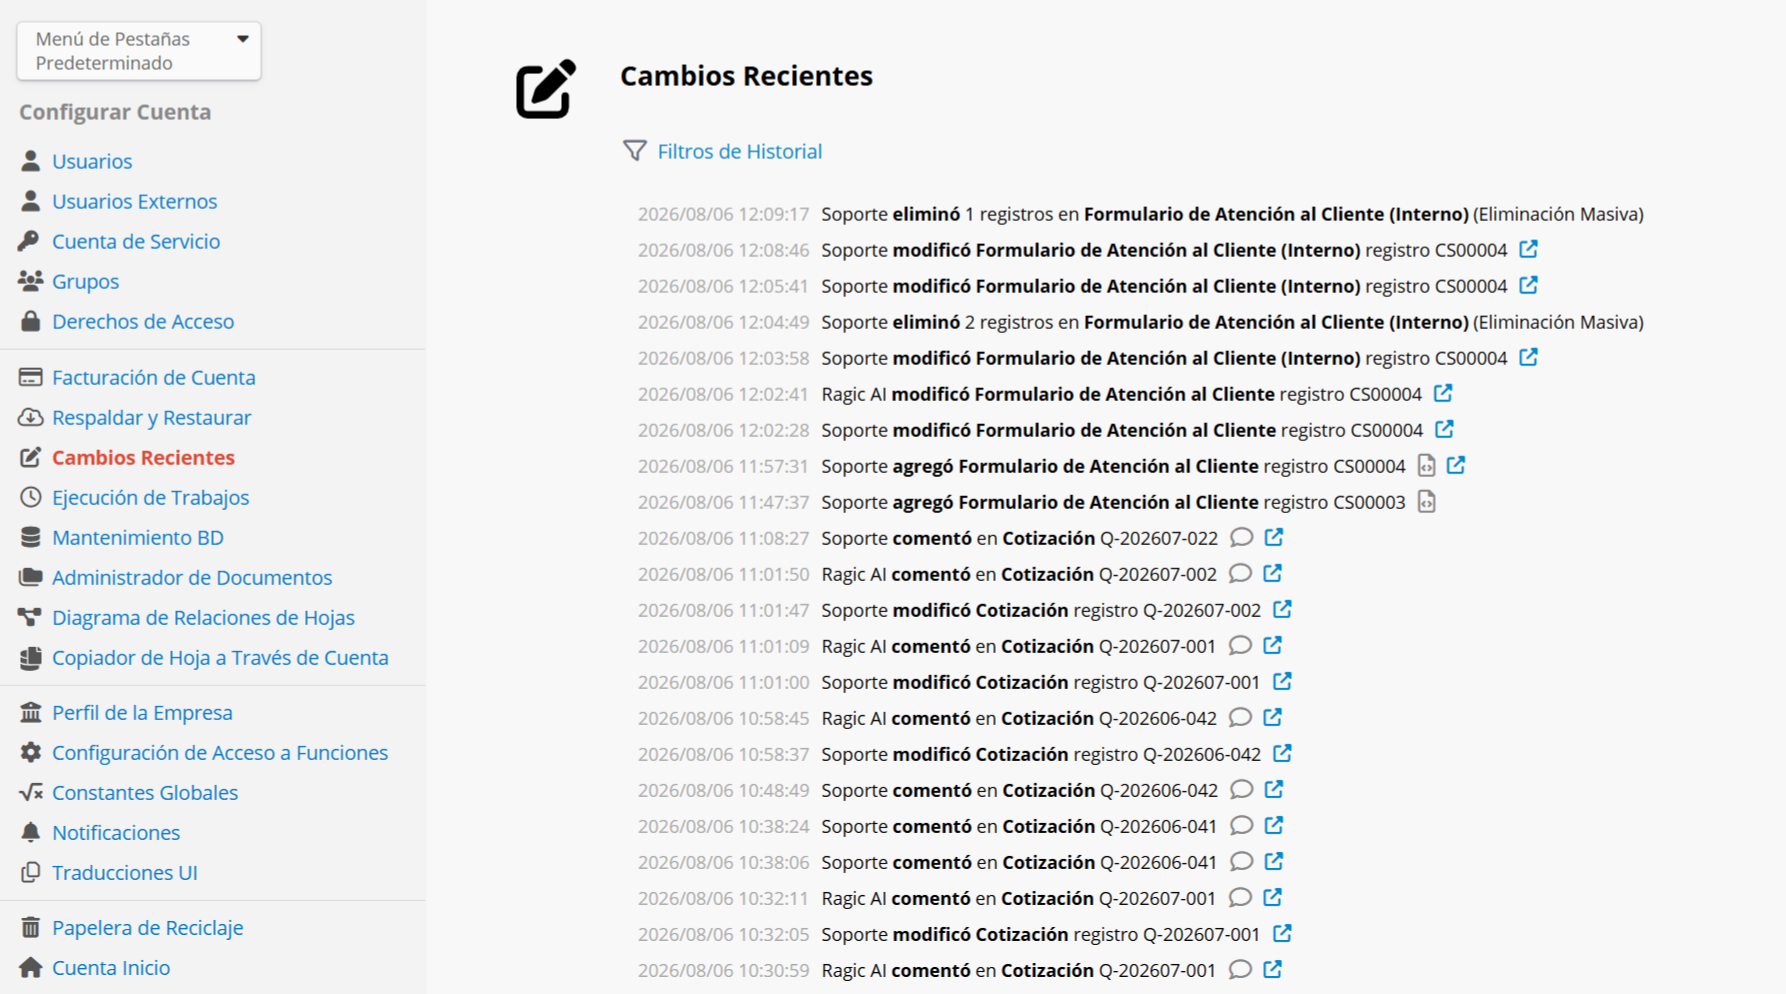Open Derechos de Acceso settings
The image size is (1786, 994).
click(x=143, y=321)
